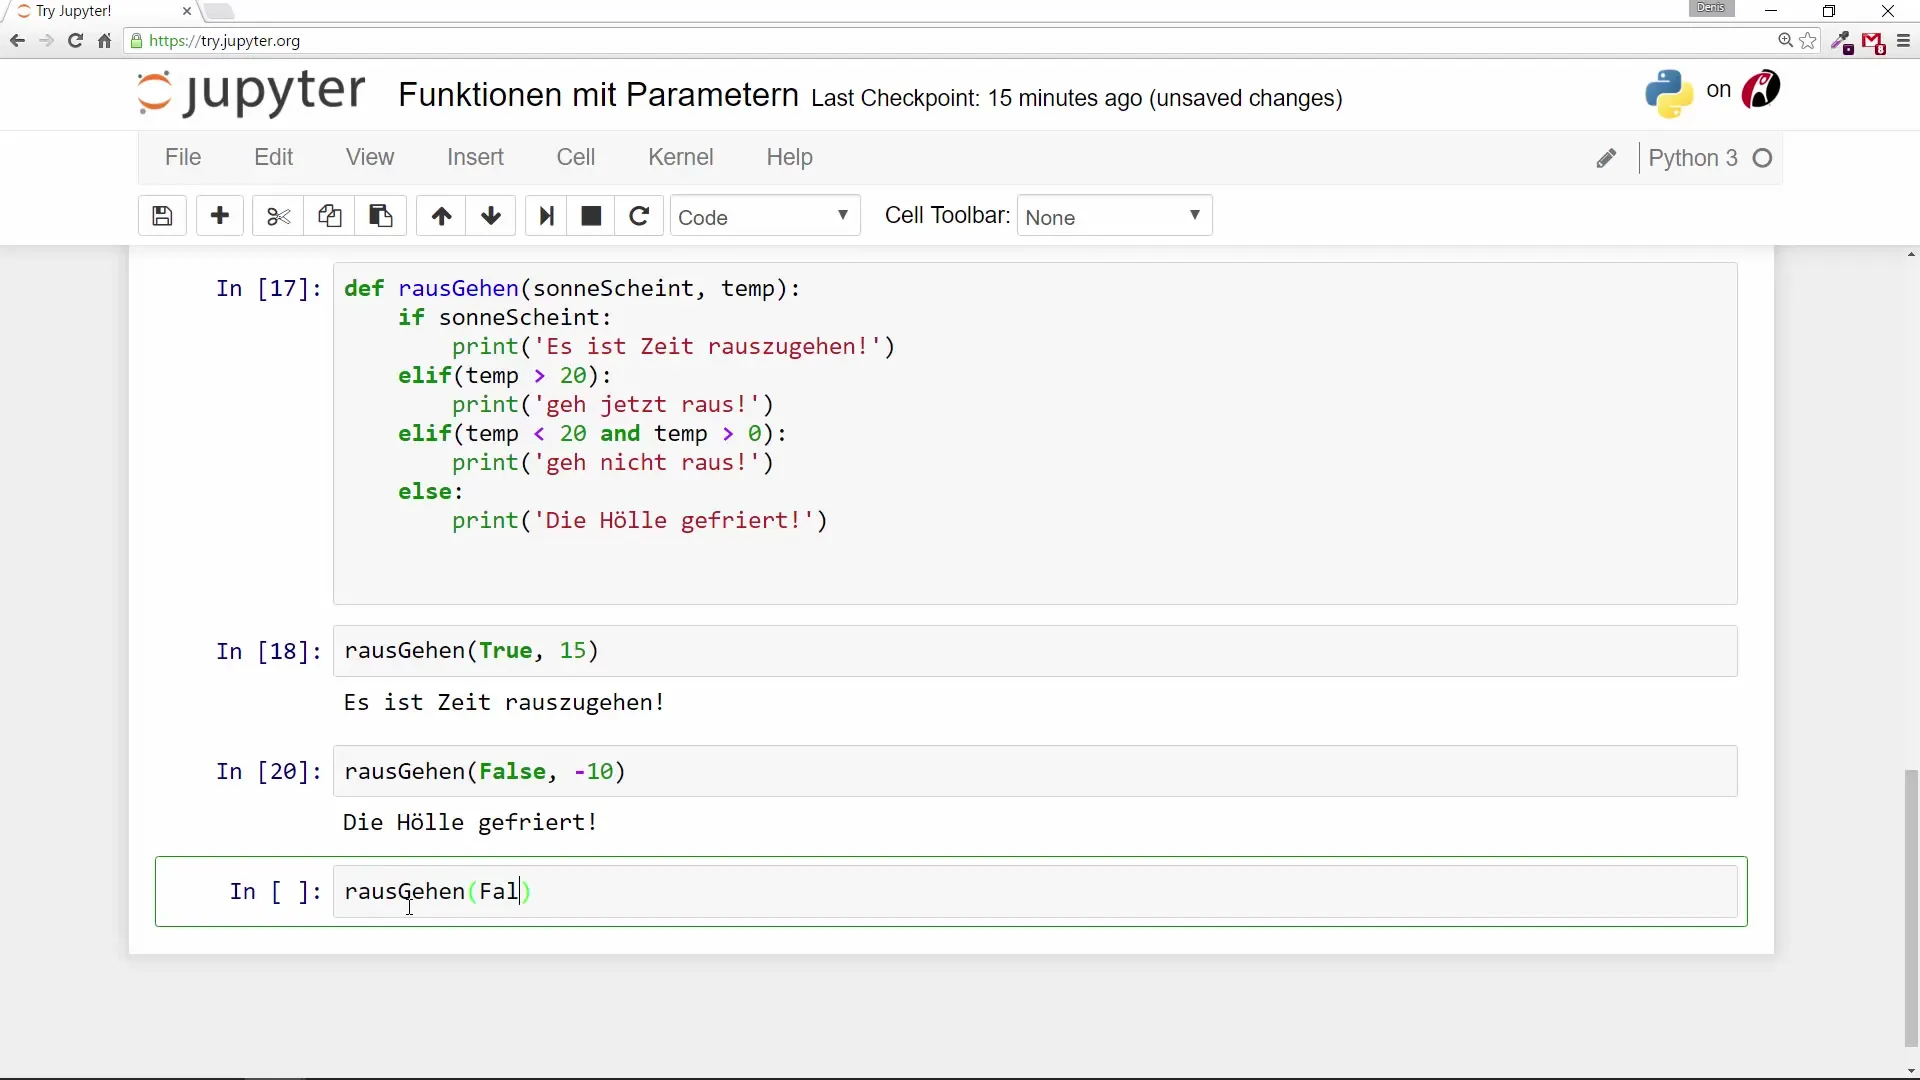The height and width of the screenshot is (1080, 1920).
Task: Click output text 'Die Hölle gefriert!'
Action: pos(470,822)
